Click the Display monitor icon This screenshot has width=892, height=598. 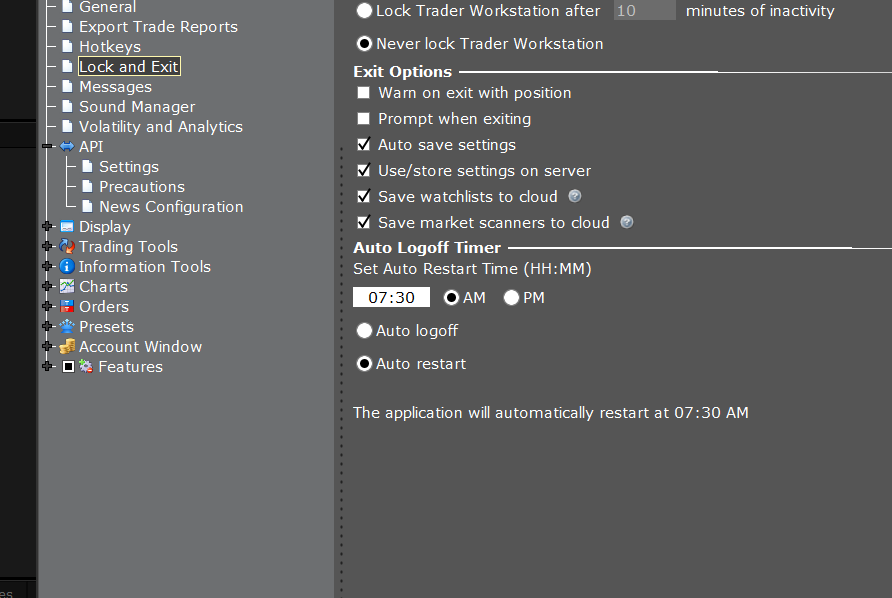click(x=67, y=227)
